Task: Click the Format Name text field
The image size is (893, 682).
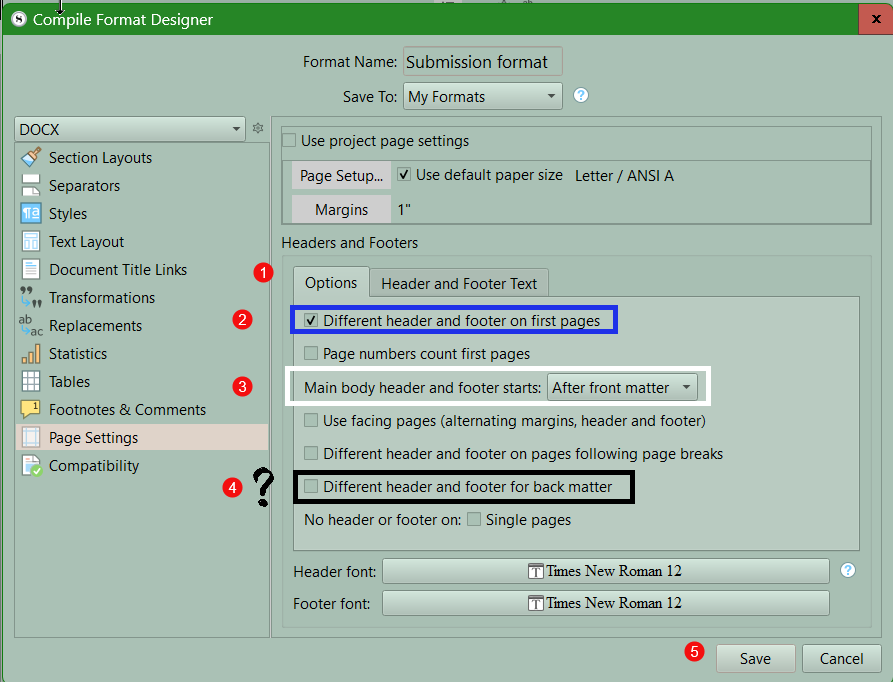Action: click(x=482, y=62)
